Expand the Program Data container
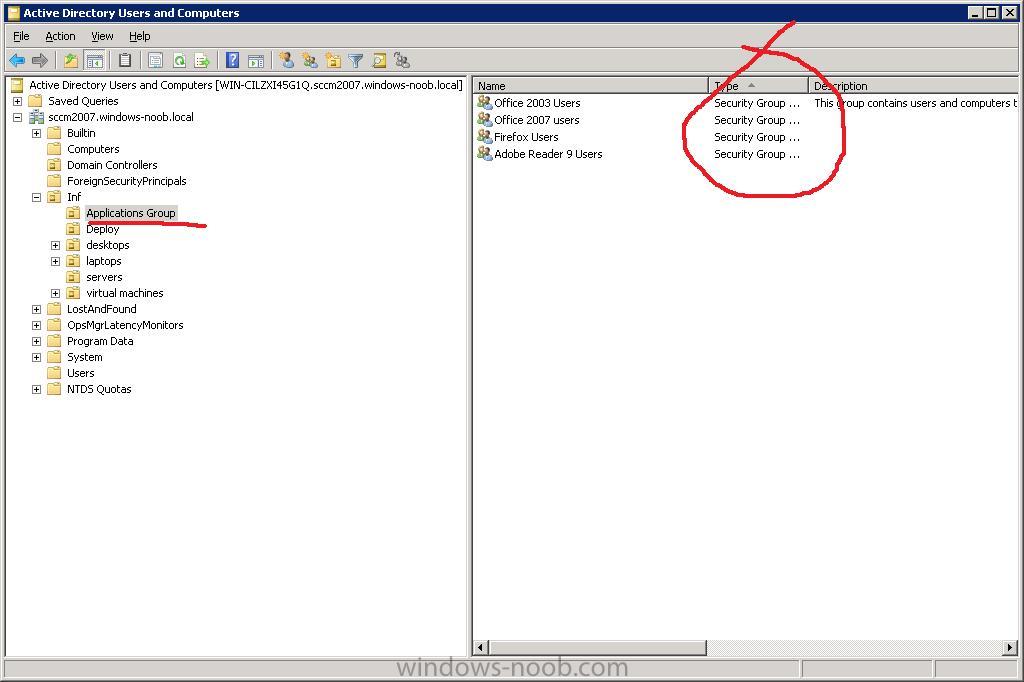1024x682 pixels. click(x=37, y=341)
